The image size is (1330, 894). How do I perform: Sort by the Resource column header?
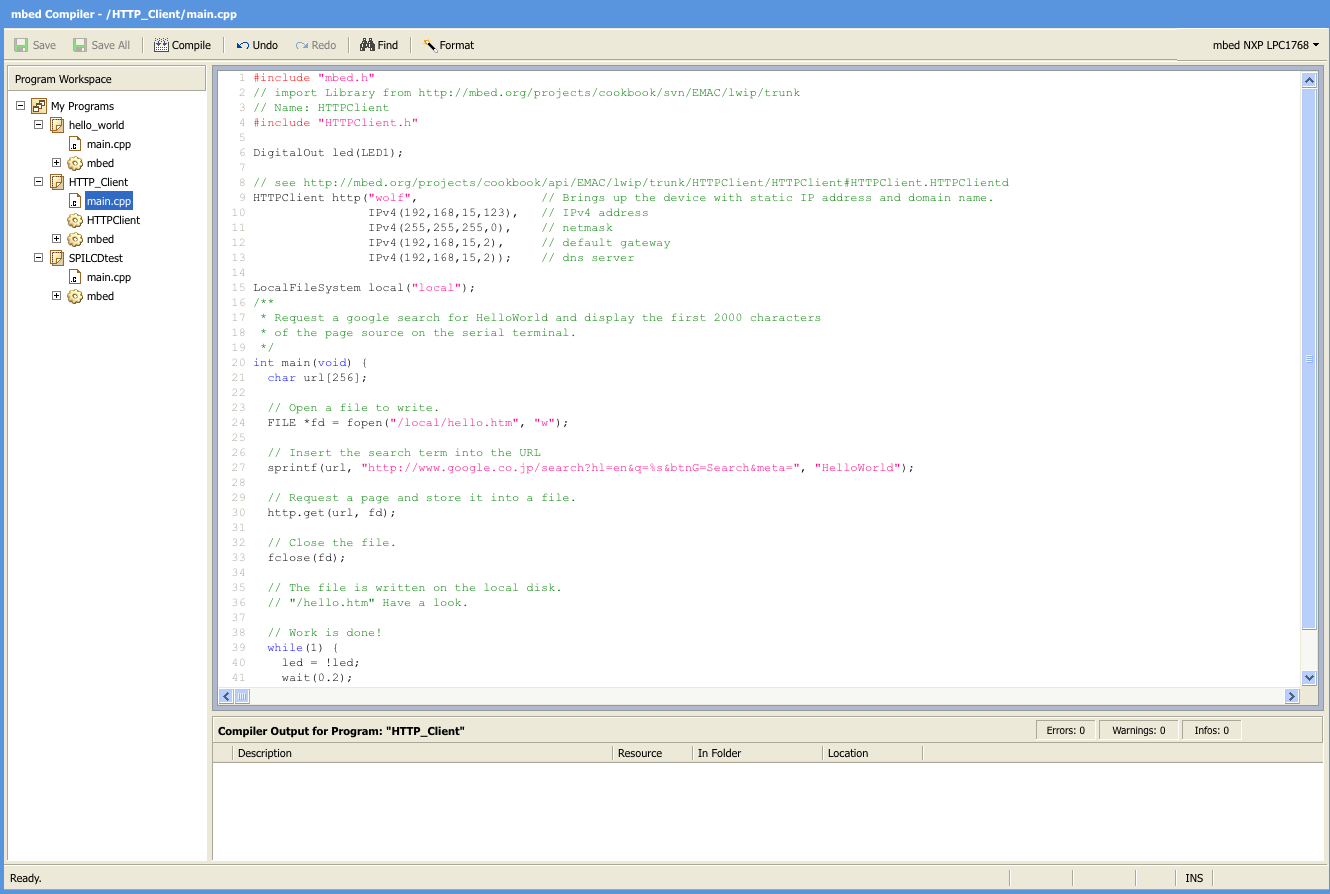(x=653, y=753)
